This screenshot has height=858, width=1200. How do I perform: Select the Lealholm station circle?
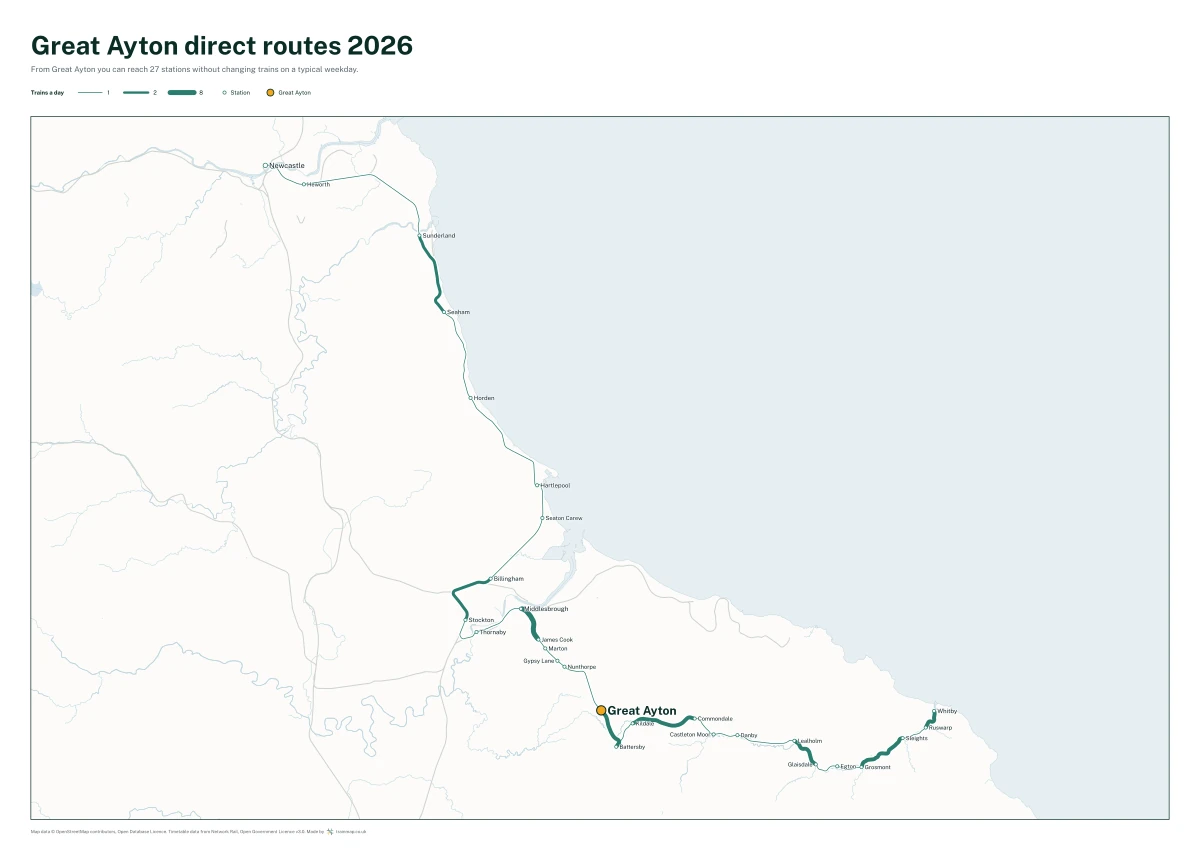pos(795,741)
